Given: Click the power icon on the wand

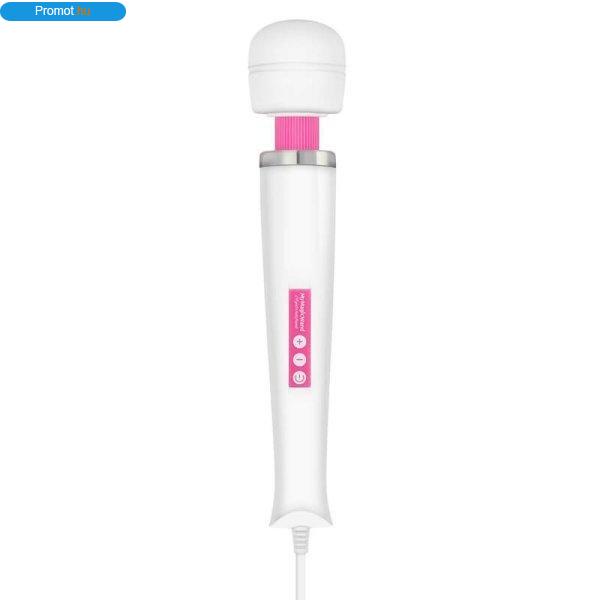Looking at the screenshot, I should coord(299,378).
